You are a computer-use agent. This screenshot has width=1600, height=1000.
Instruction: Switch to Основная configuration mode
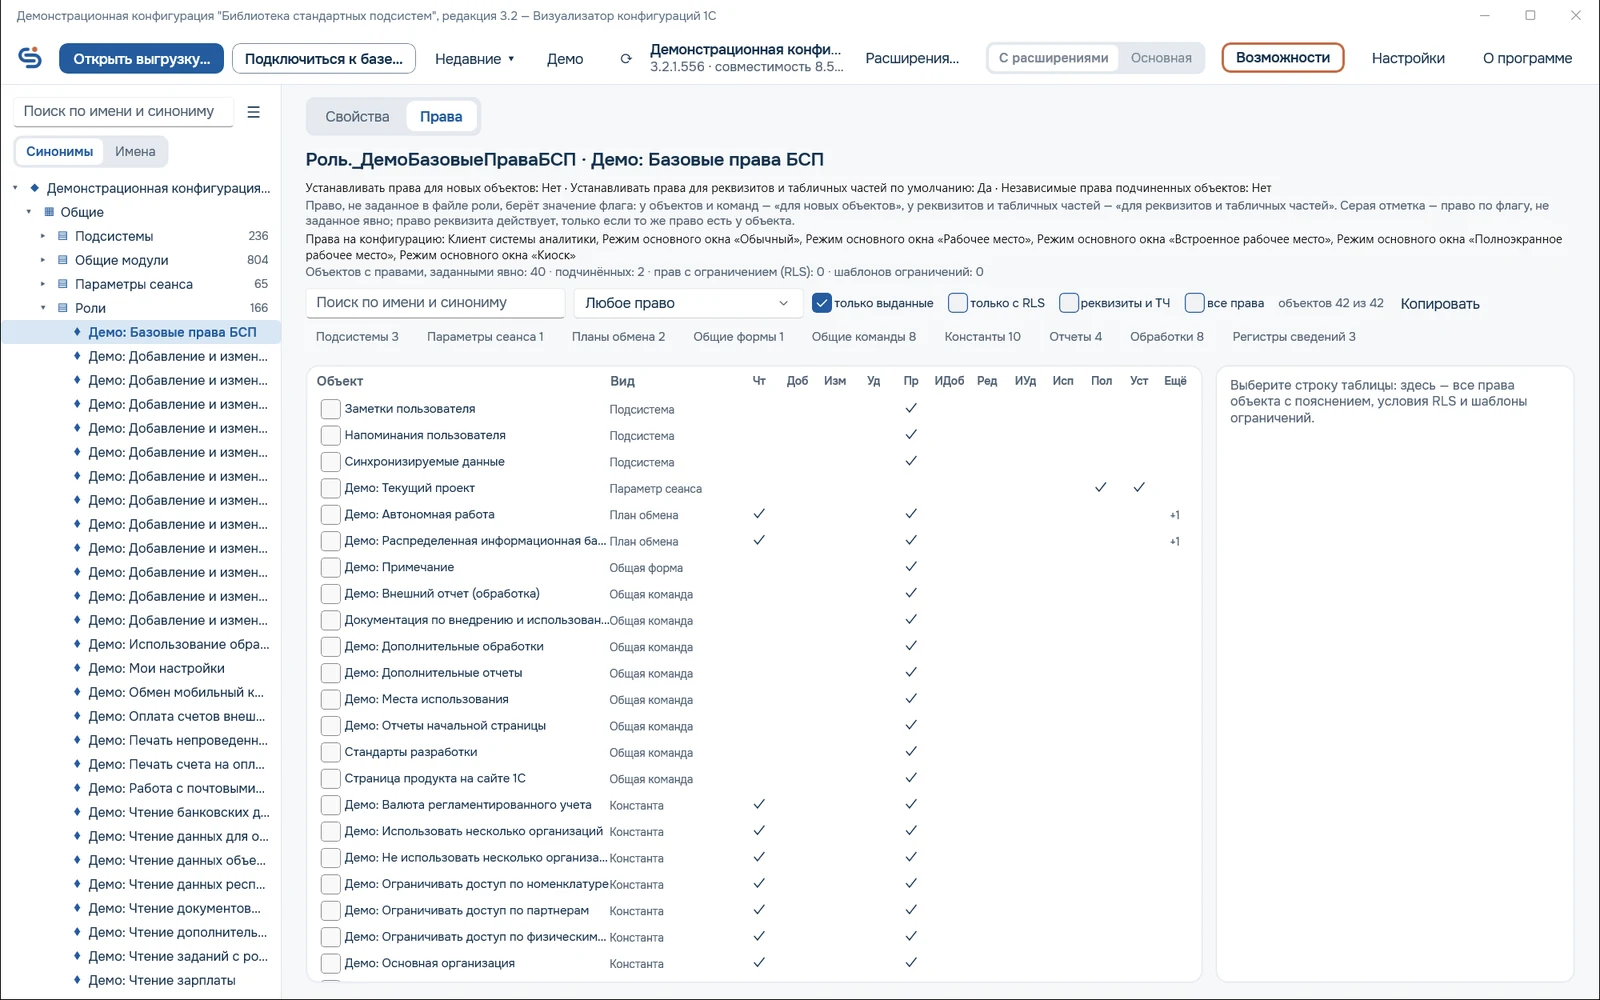(1161, 58)
